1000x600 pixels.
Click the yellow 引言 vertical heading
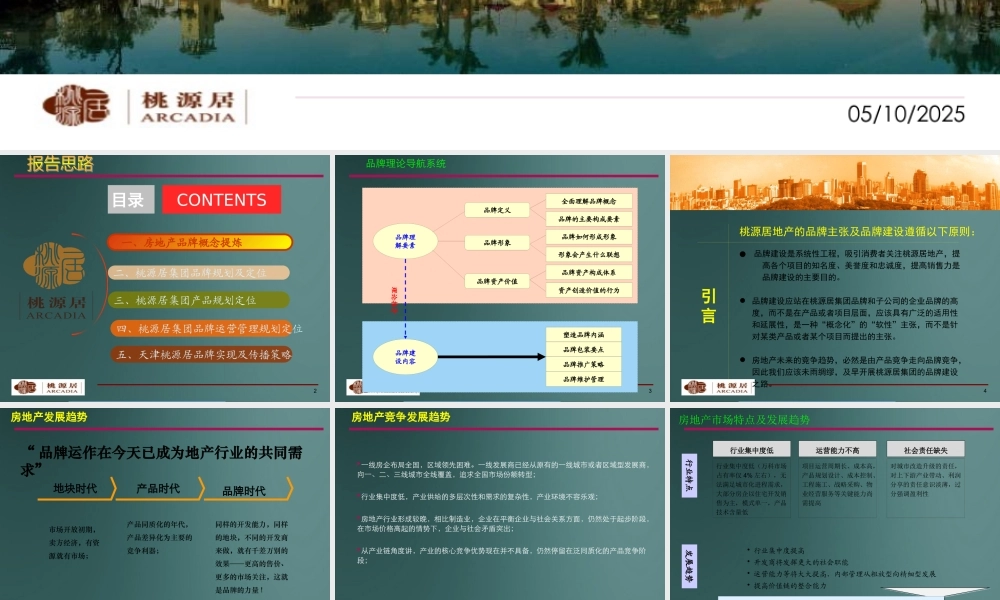pyautogui.click(x=708, y=306)
